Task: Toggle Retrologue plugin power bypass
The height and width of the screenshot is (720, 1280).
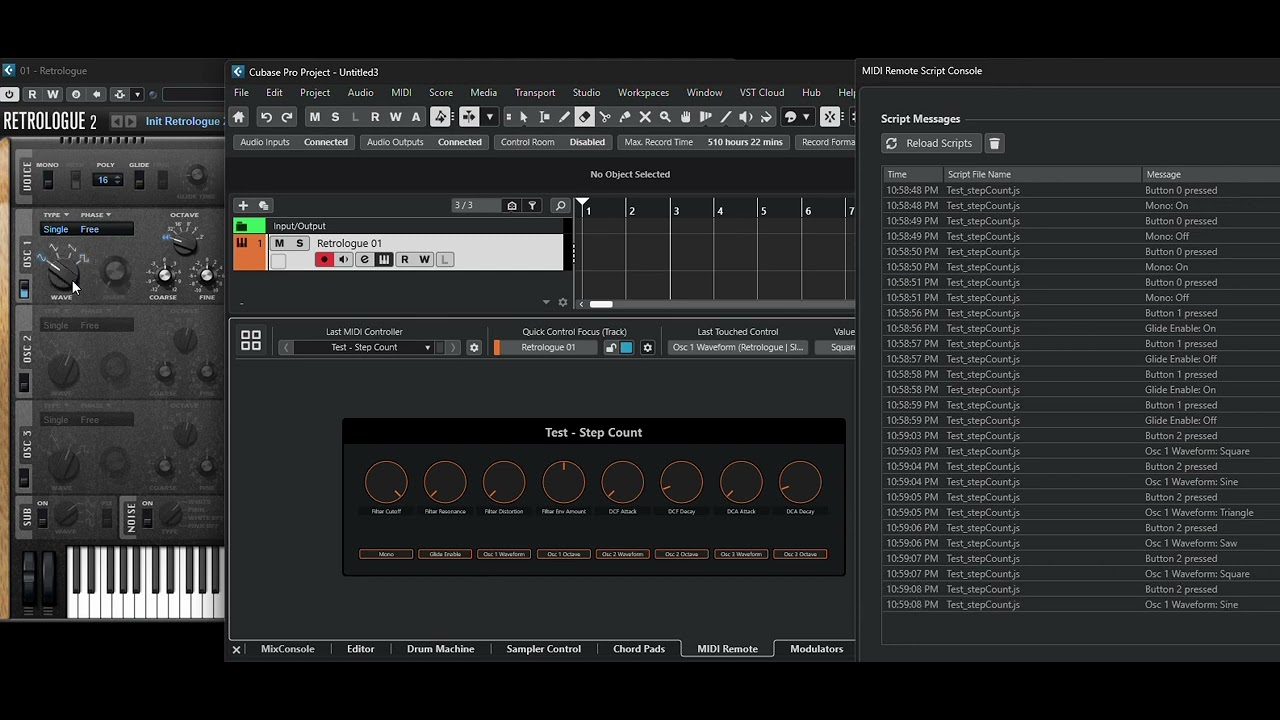Action: click(x=9, y=94)
